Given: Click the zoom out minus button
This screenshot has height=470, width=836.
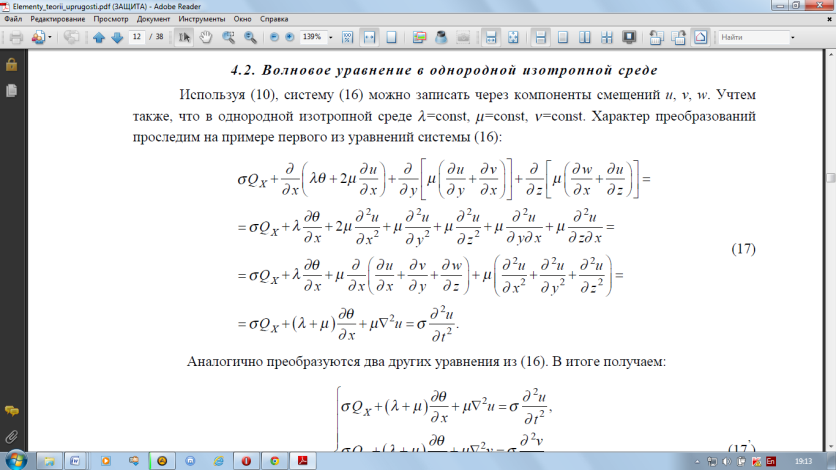Looking at the screenshot, I should pyautogui.click(x=274, y=37).
